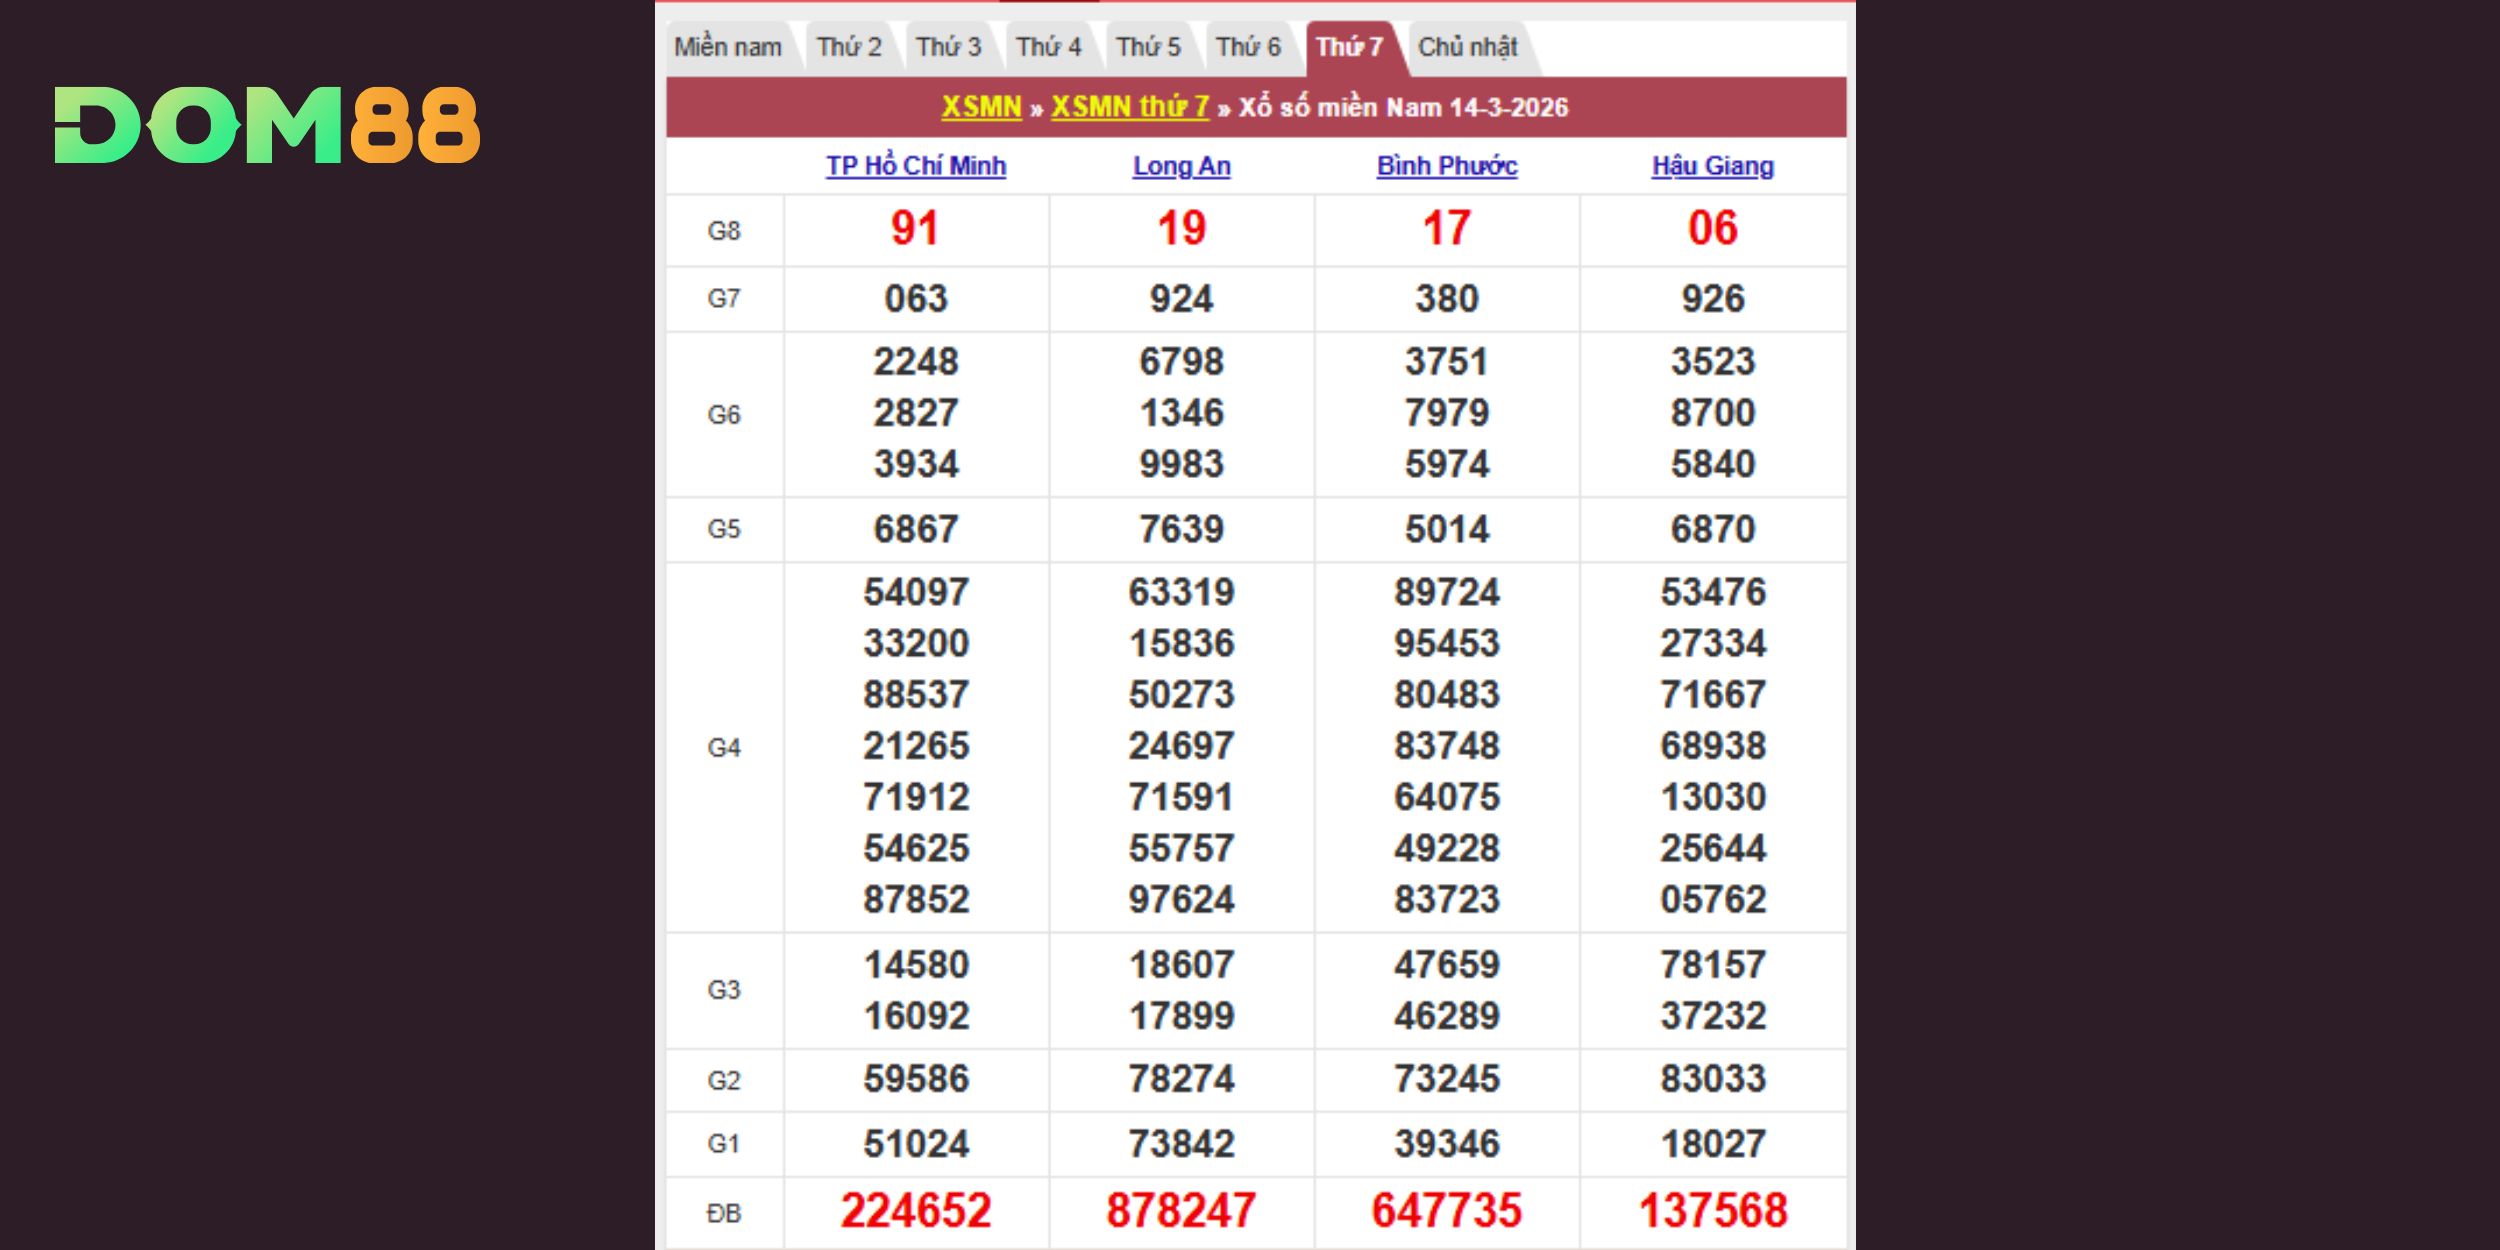
Task: Click the G8 number 91
Action: 915,229
